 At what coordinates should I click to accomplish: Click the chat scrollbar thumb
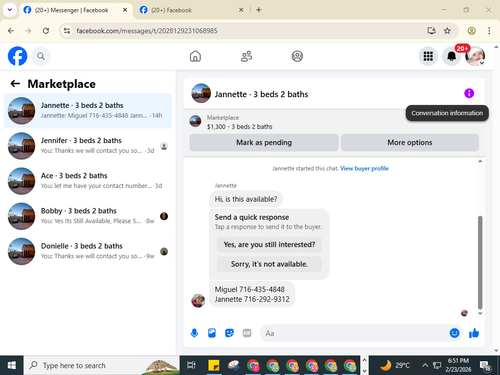[480, 262]
